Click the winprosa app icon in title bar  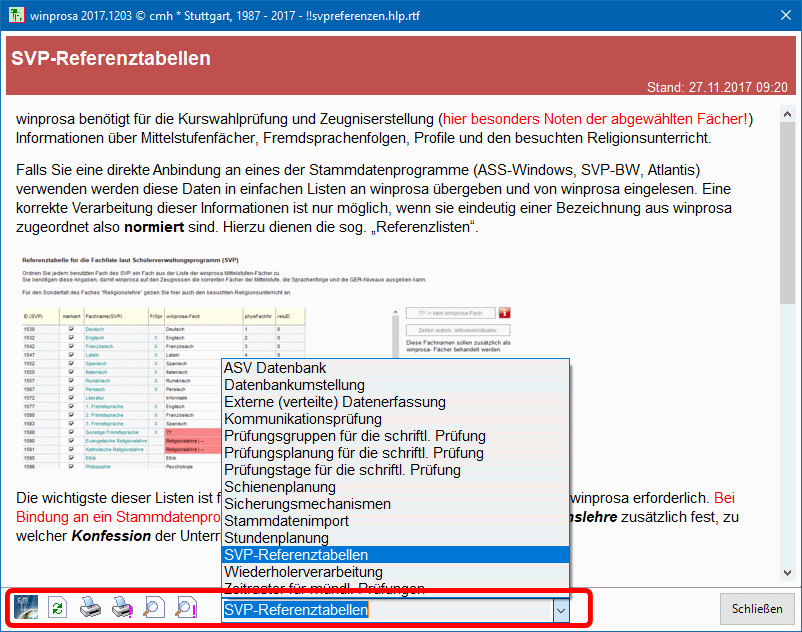tap(13, 17)
